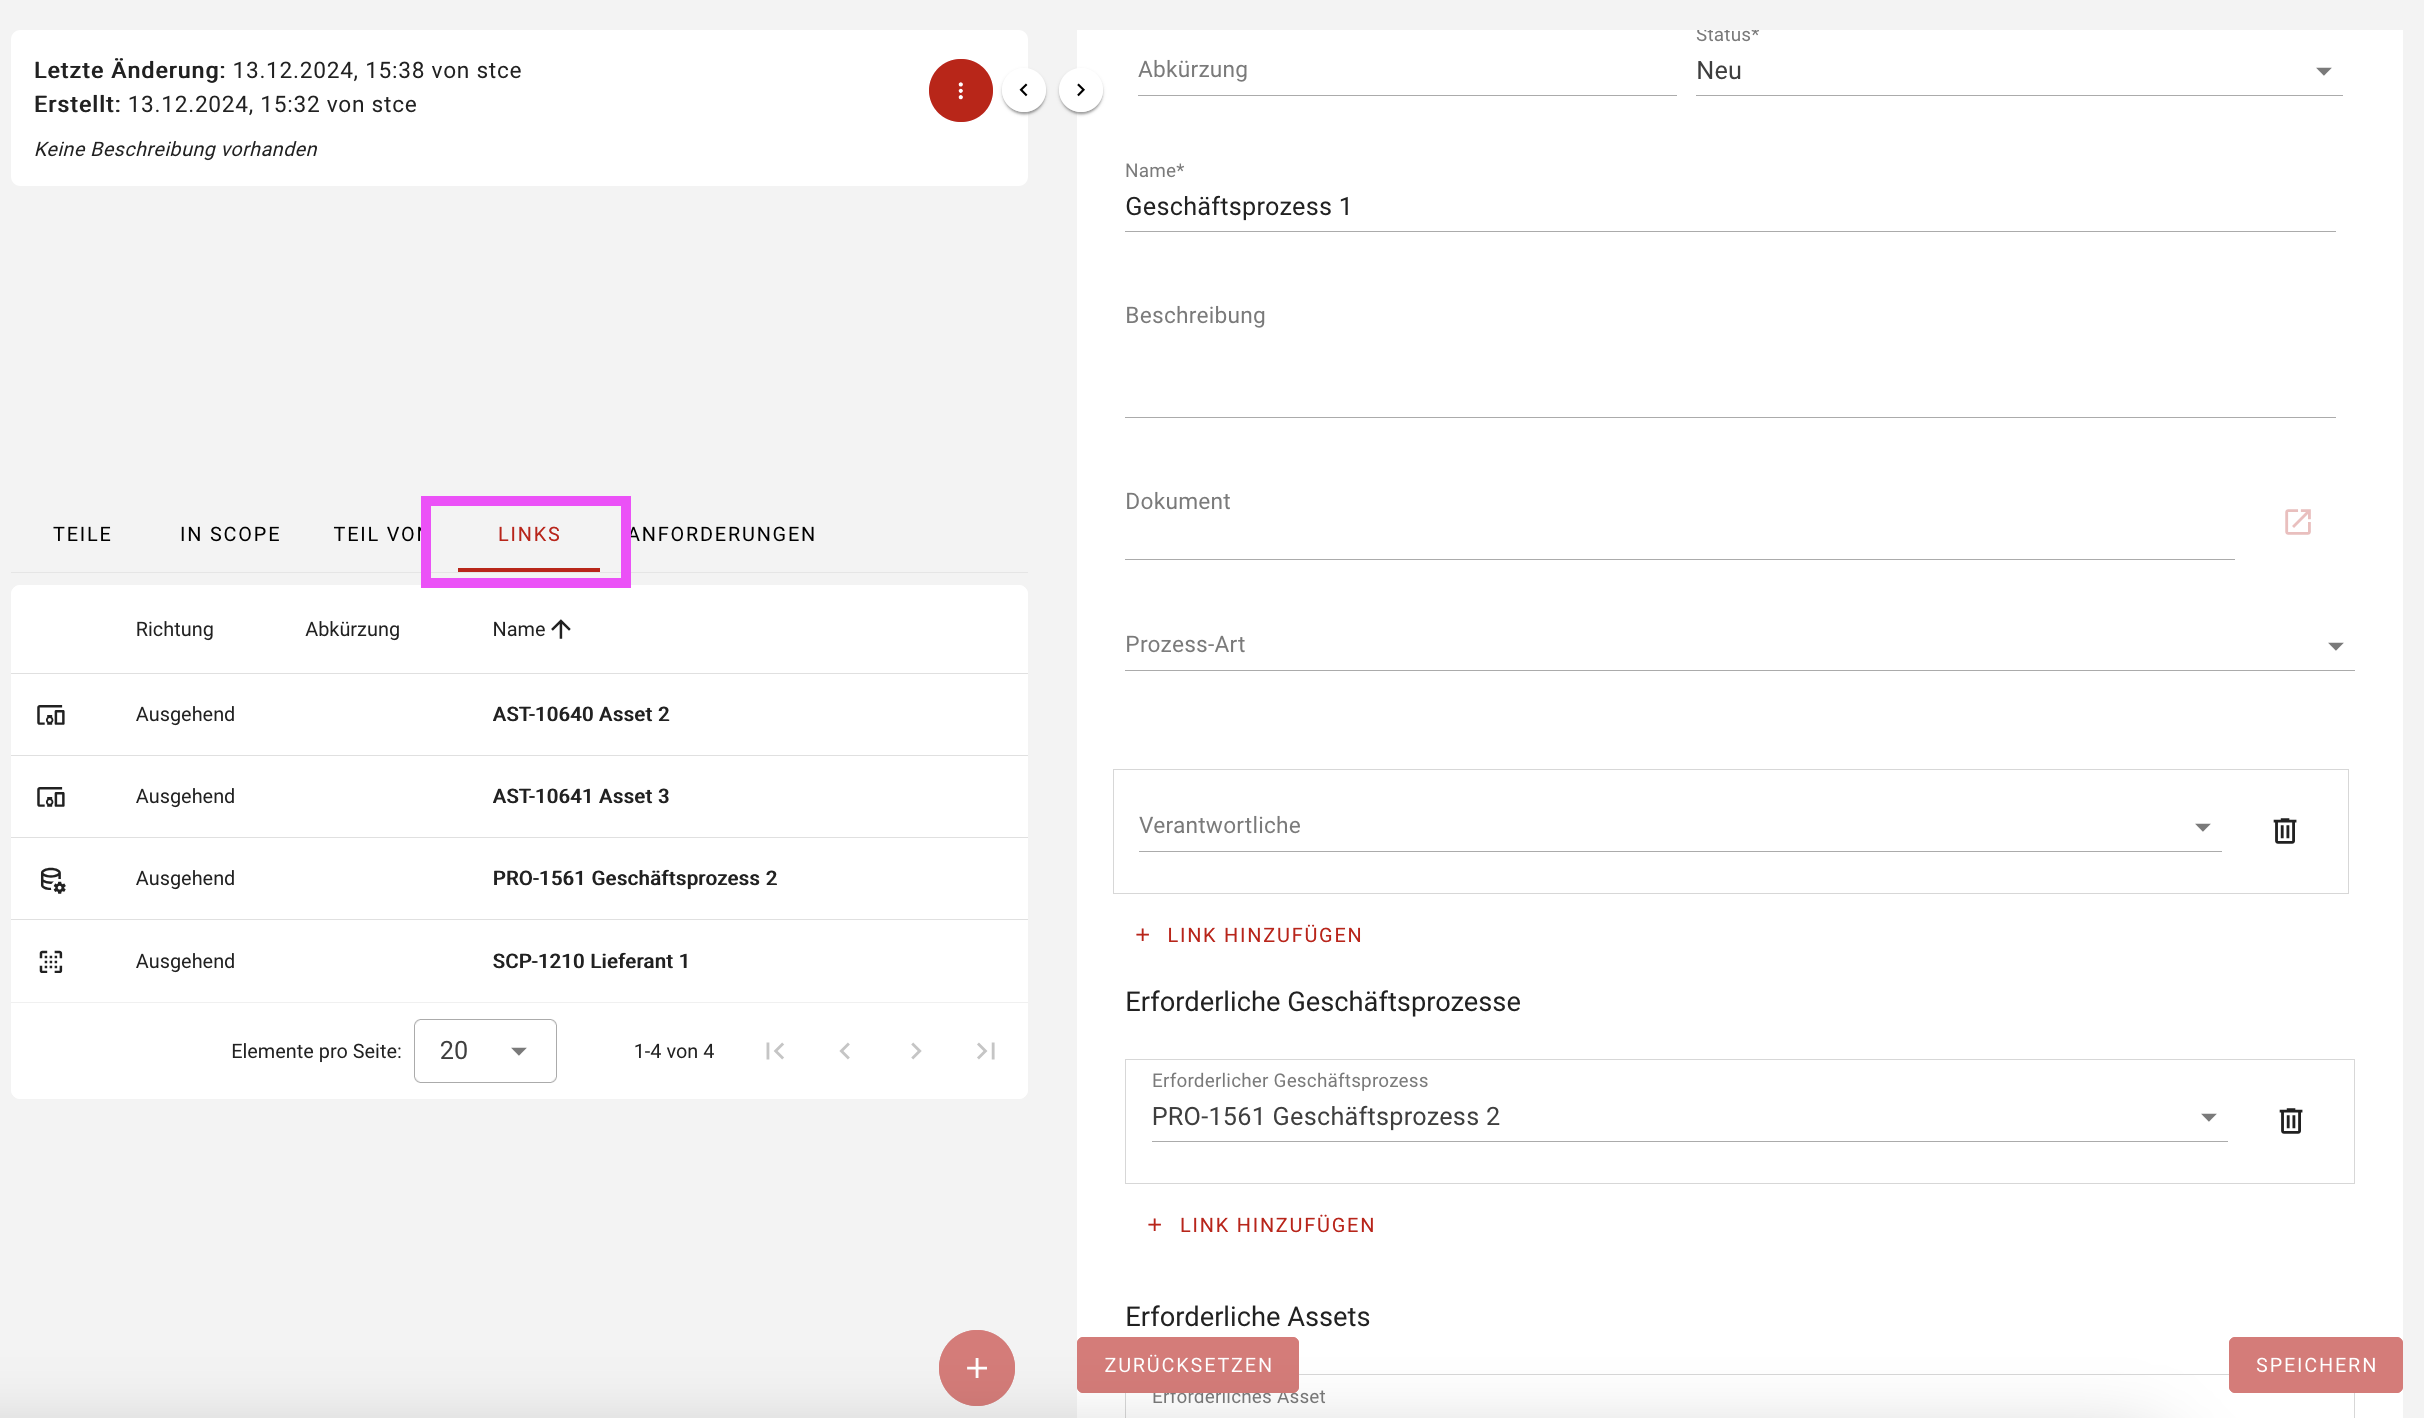Click Speichern button
This screenshot has height=1418, width=2424.
point(2314,1365)
